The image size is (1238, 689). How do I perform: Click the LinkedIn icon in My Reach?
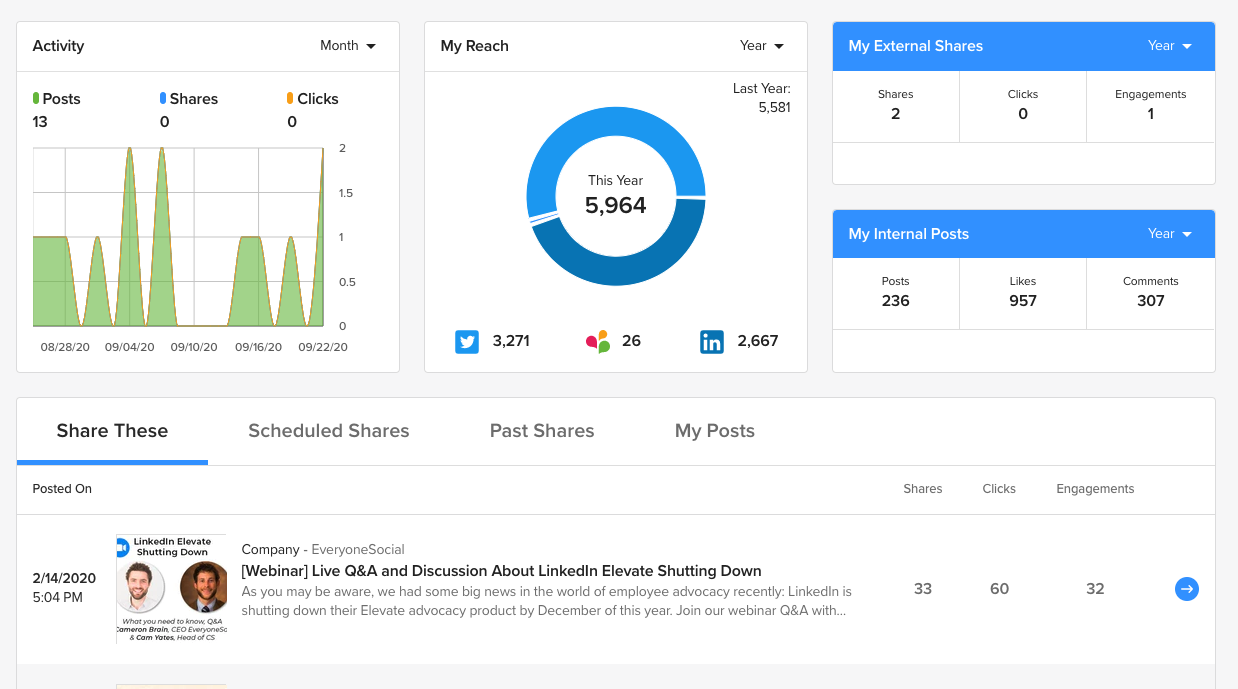711,342
